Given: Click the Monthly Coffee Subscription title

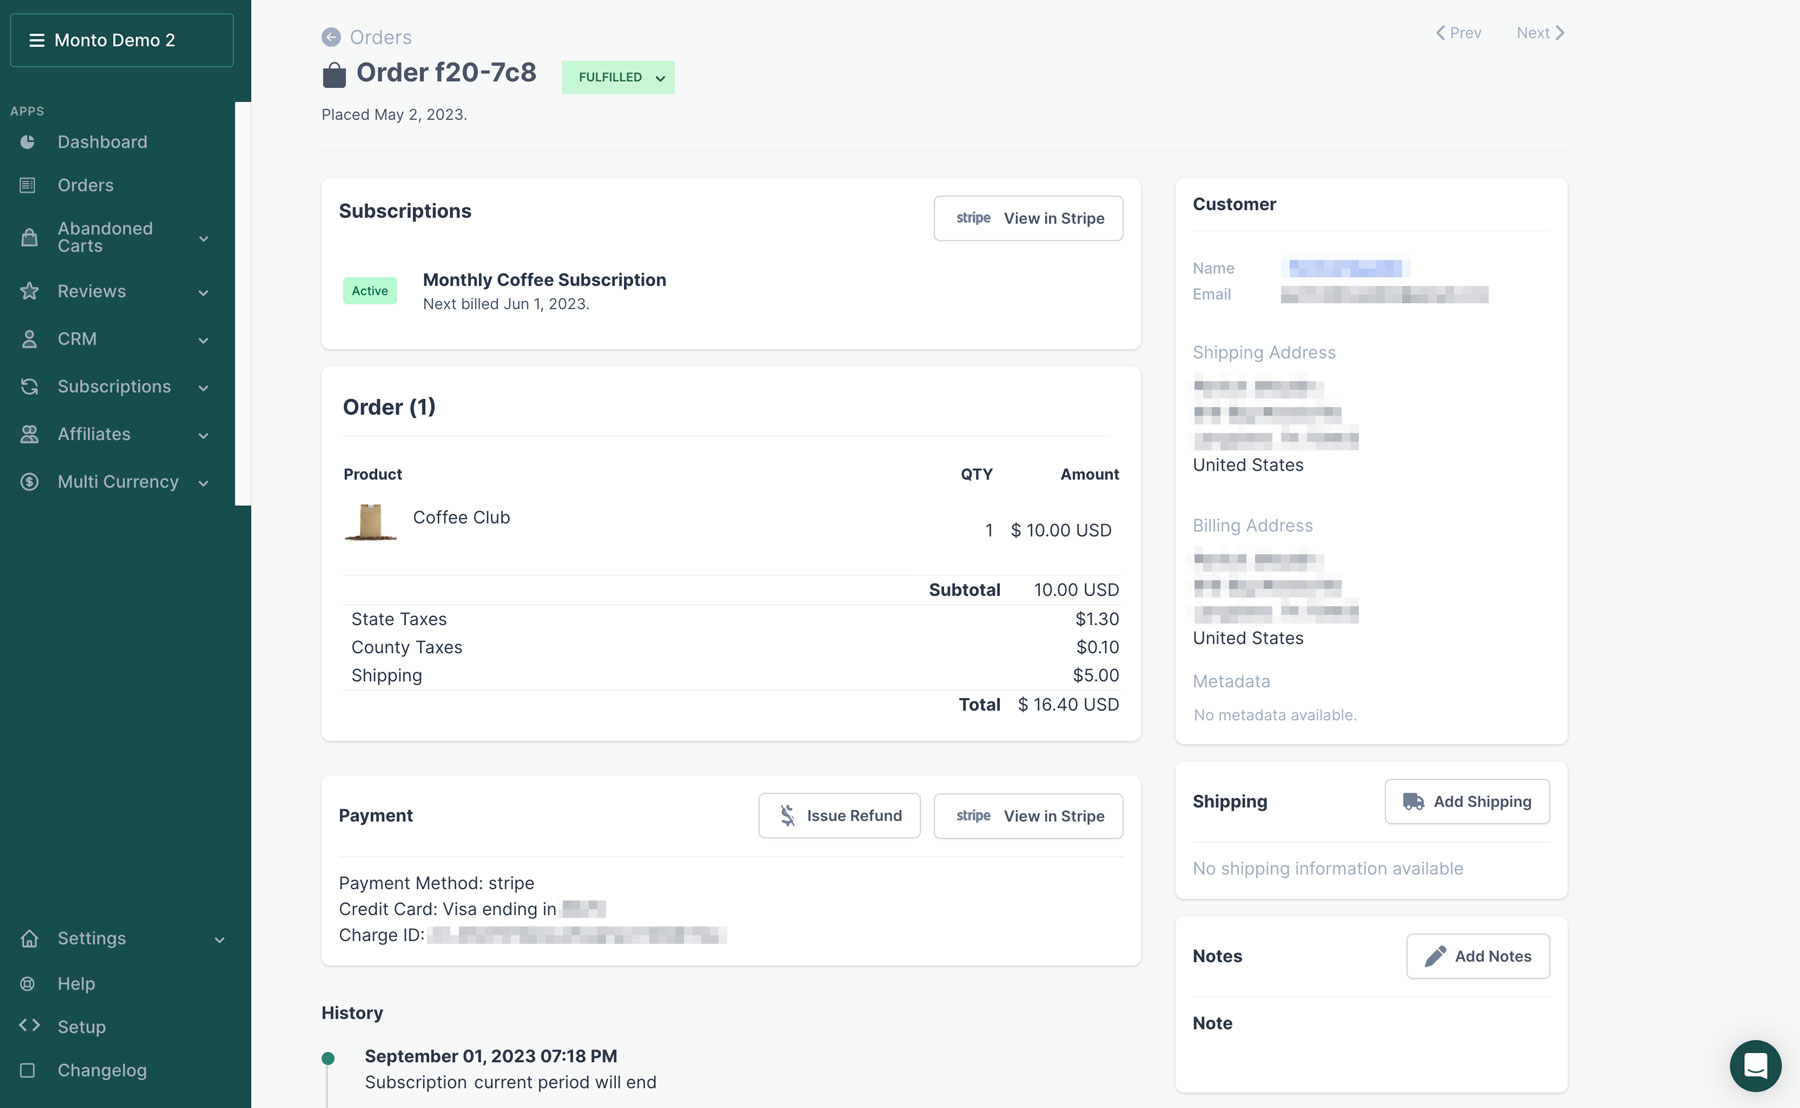Looking at the screenshot, I should [544, 280].
